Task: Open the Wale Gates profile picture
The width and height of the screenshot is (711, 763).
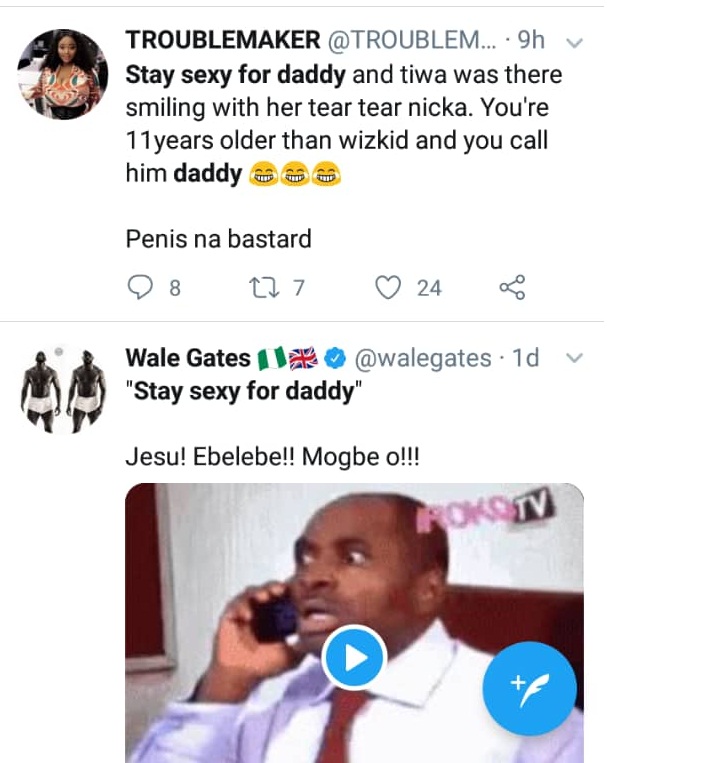Action: [x=63, y=391]
